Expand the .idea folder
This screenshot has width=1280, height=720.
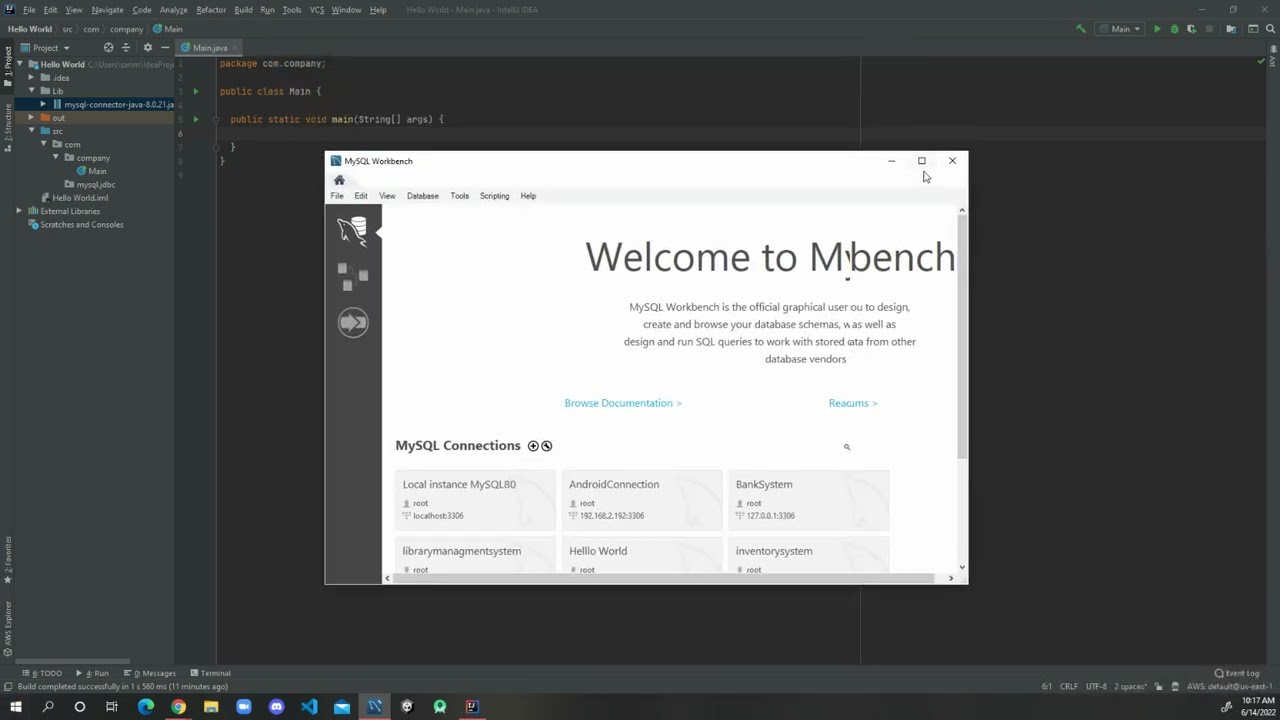click(x=32, y=77)
